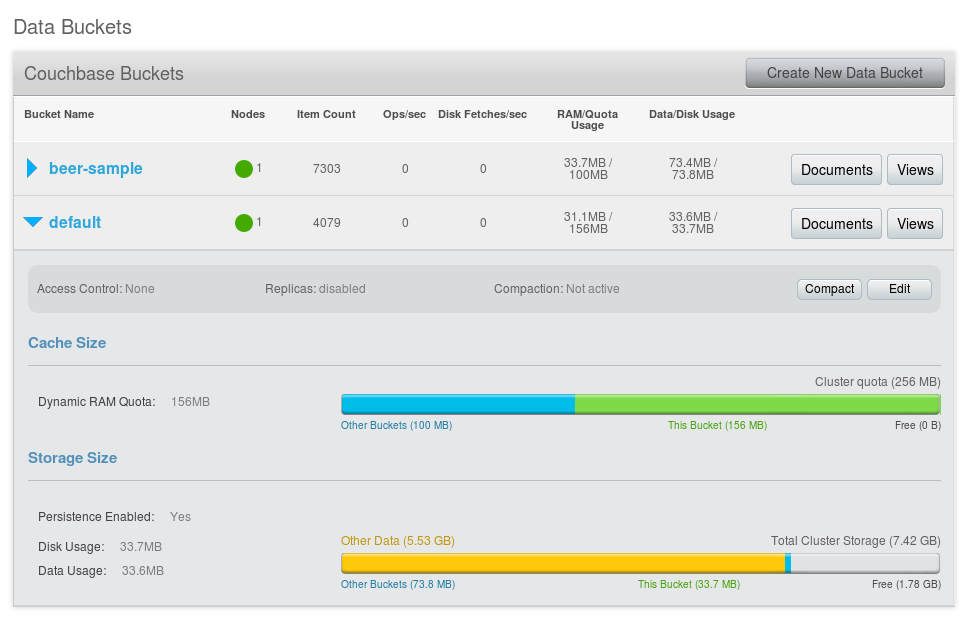Image resolution: width=974 pixels, height=625 pixels.
Task: Click the blue Other Buckets RAM bar segment
Action: 458,404
